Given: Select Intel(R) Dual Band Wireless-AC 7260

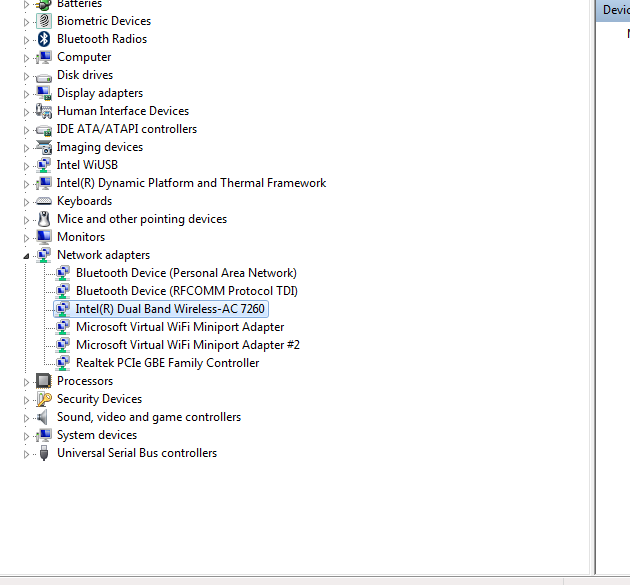Looking at the screenshot, I should (170, 309).
